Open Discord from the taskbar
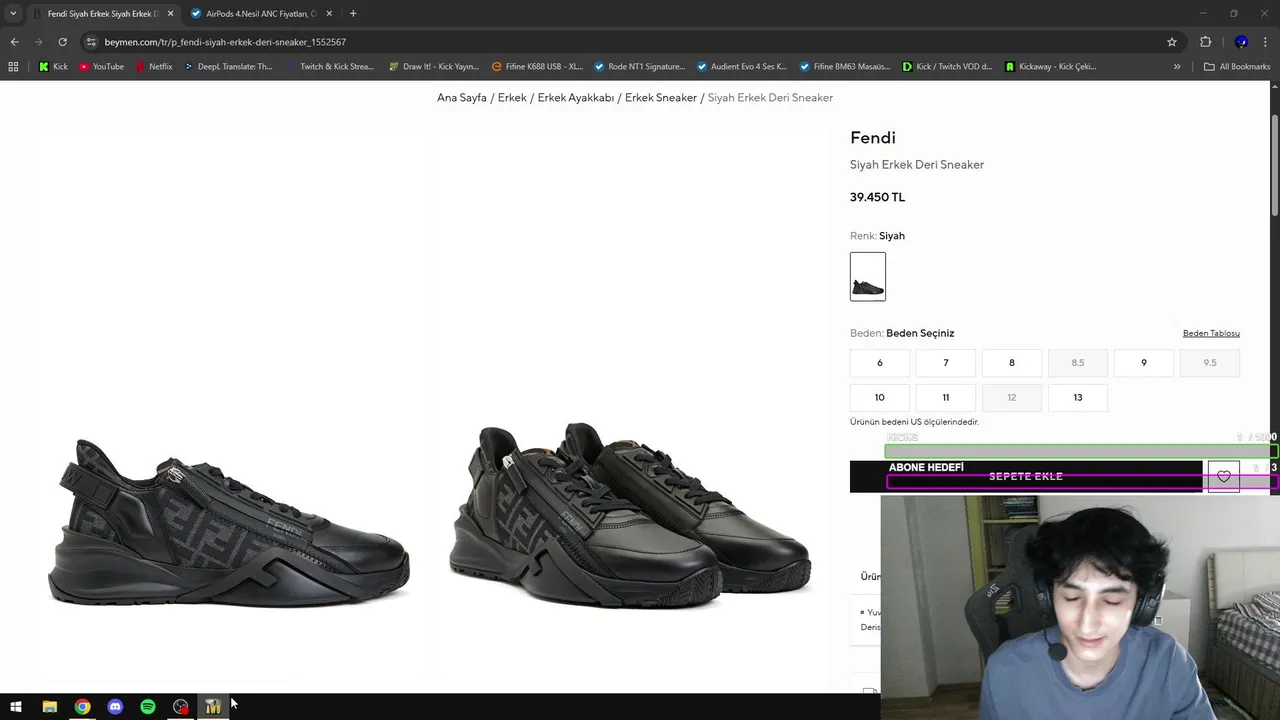The image size is (1280, 720). [x=115, y=707]
